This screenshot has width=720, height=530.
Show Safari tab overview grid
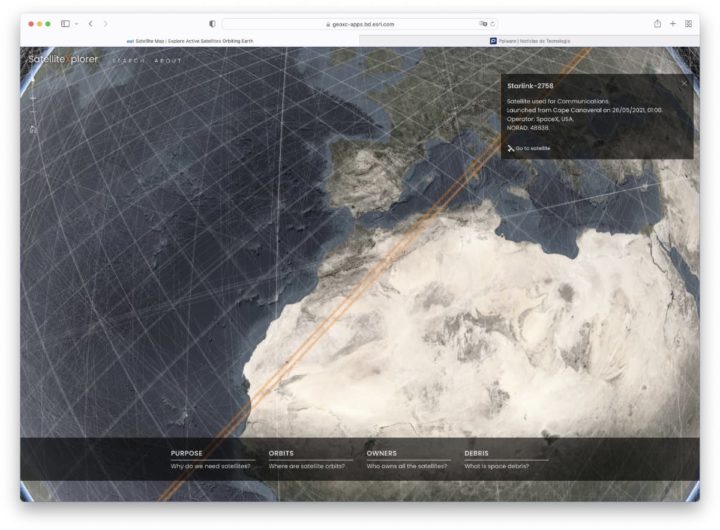point(688,24)
